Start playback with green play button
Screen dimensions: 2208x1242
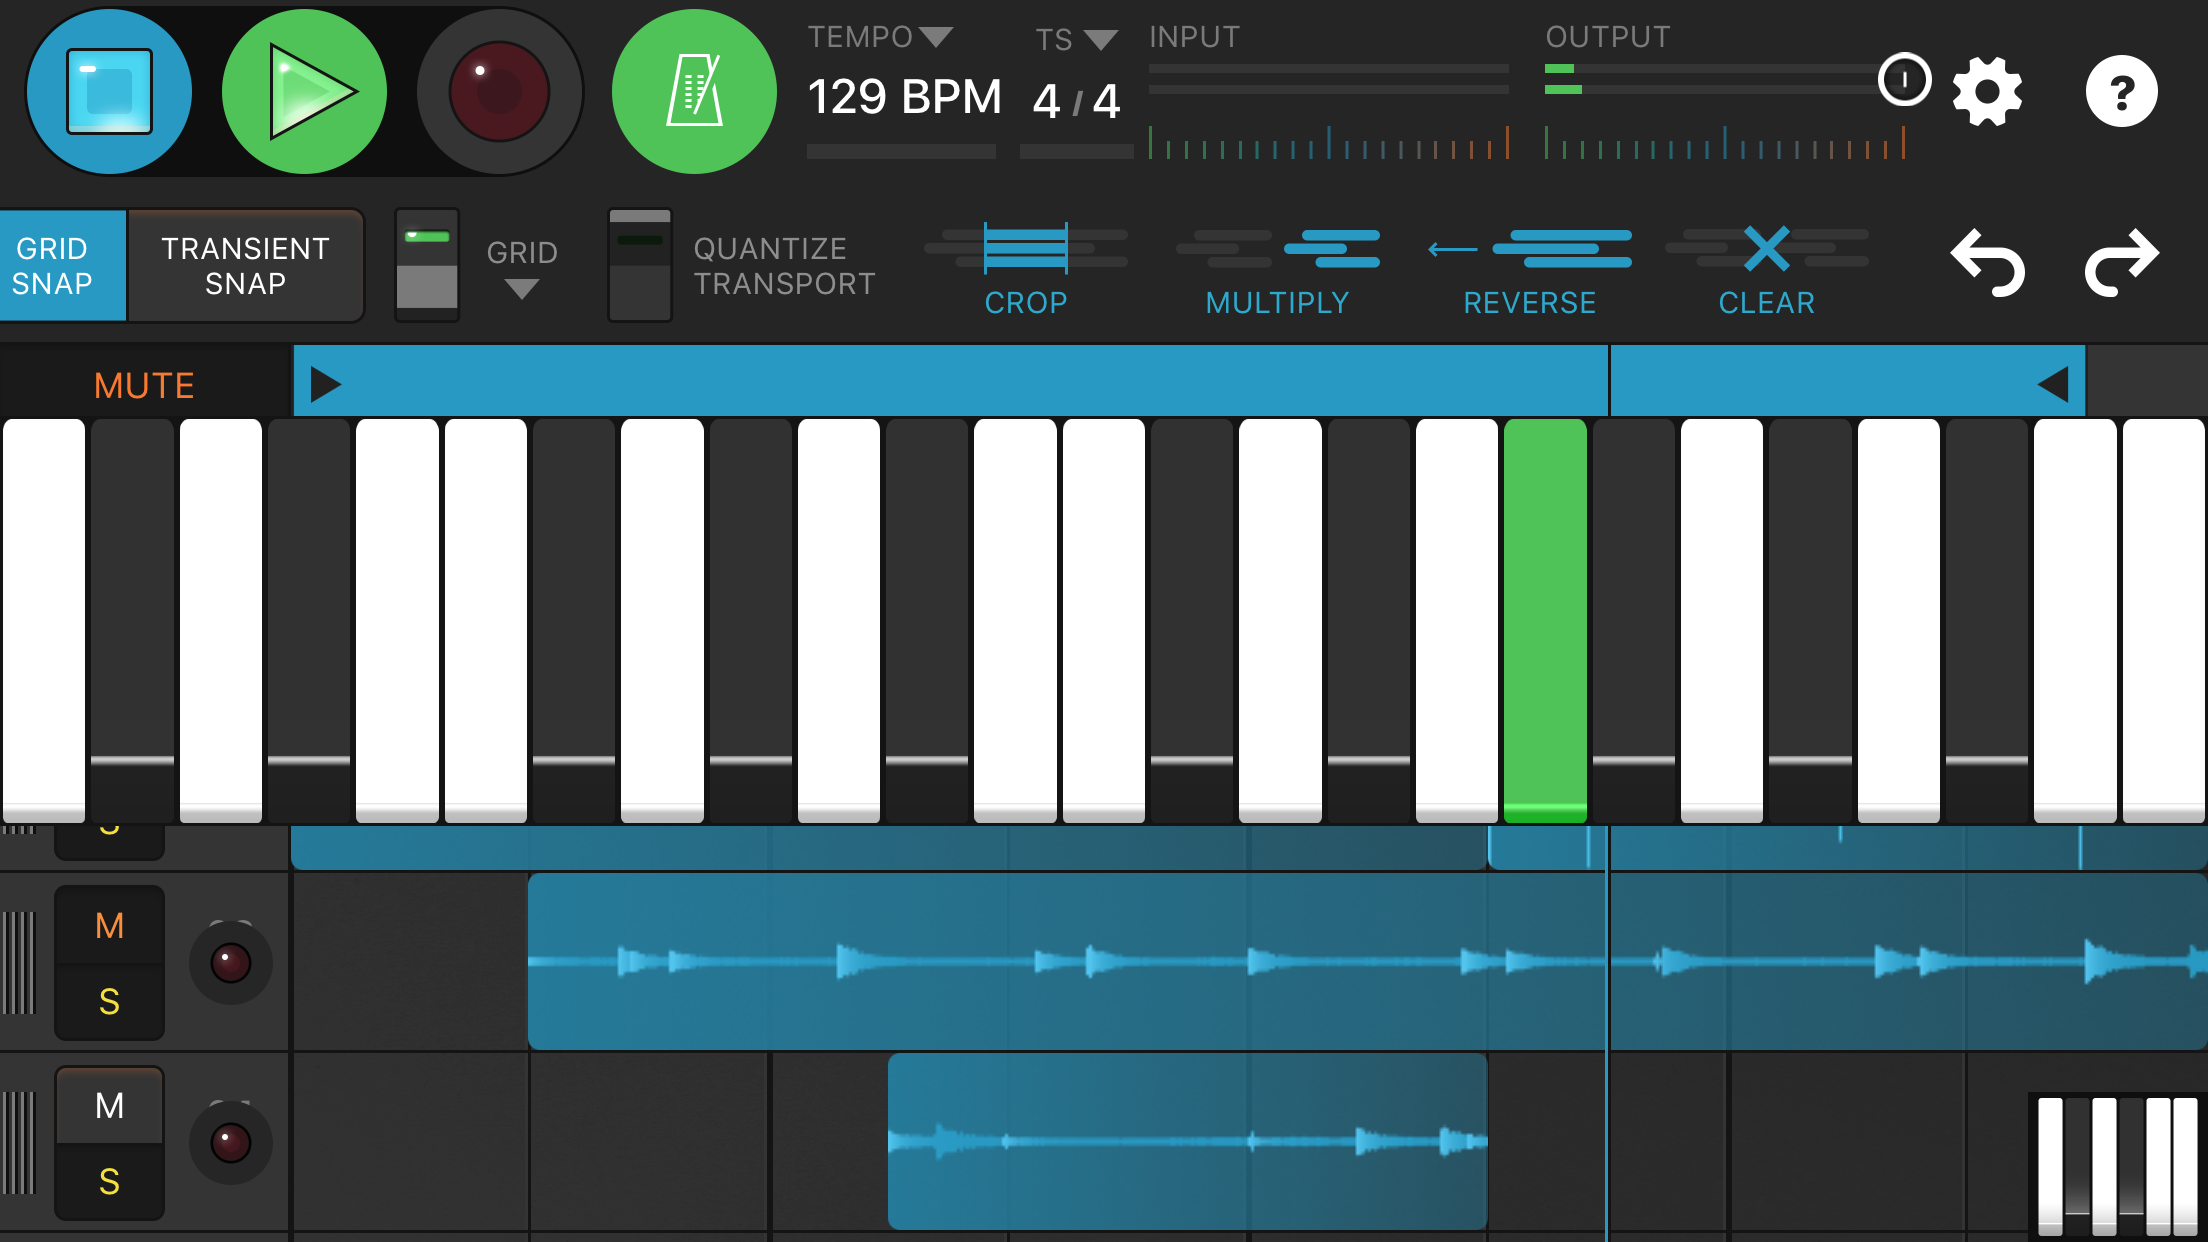304,92
